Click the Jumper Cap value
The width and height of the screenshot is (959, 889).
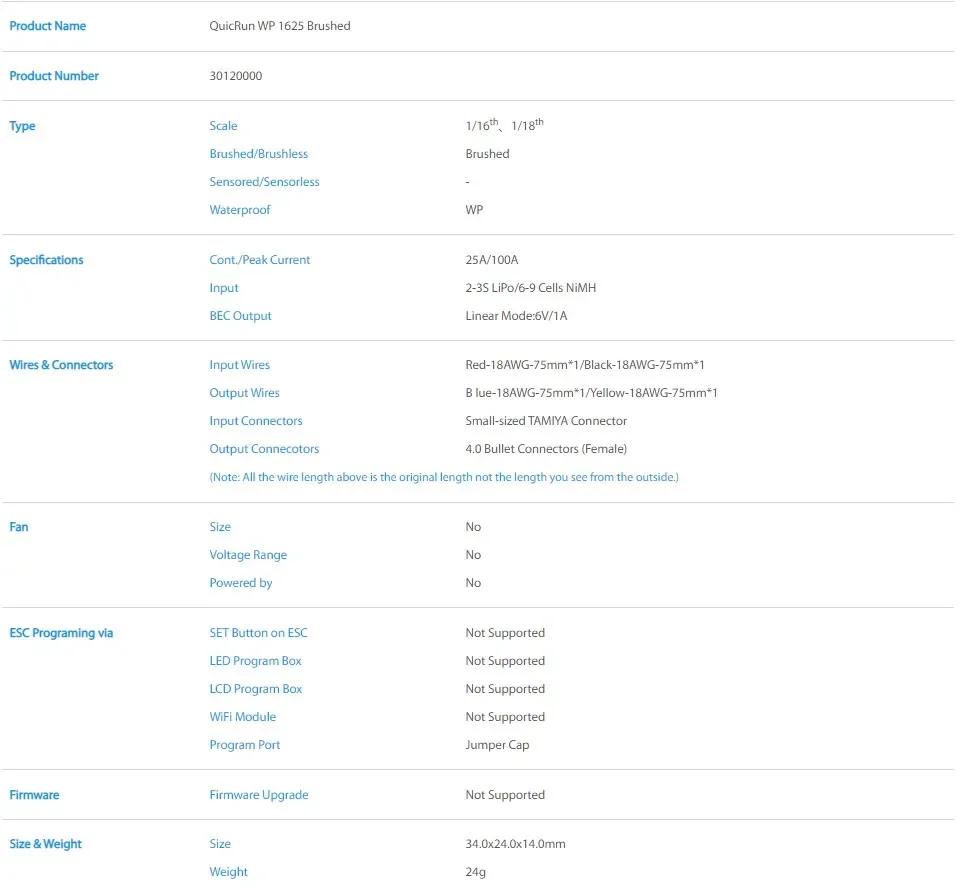click(497, 745)
